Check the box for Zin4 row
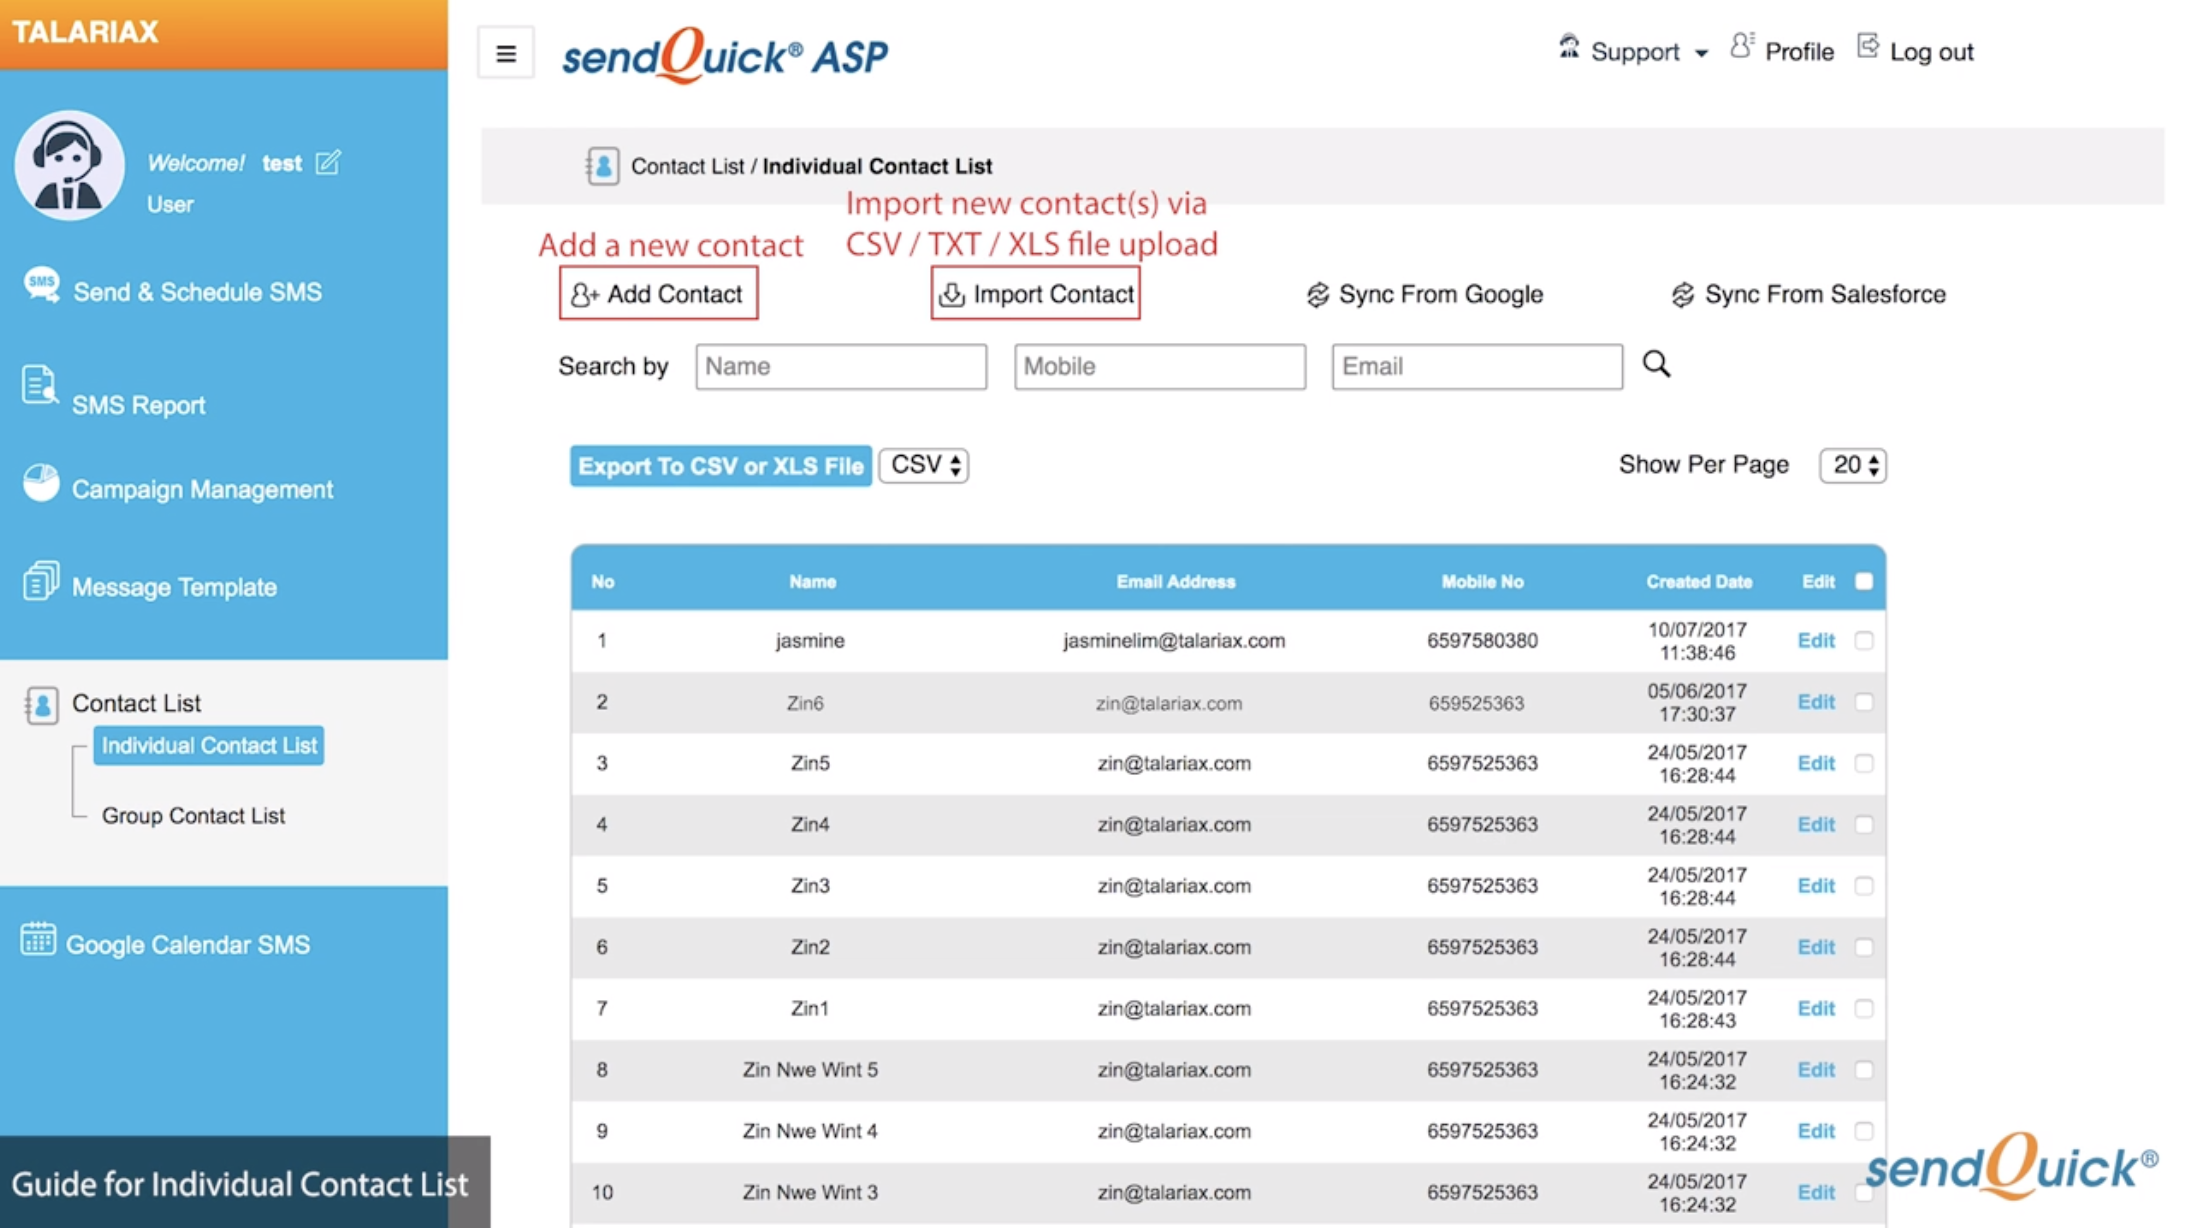 pyautogui.click(x=1864, y=824)
